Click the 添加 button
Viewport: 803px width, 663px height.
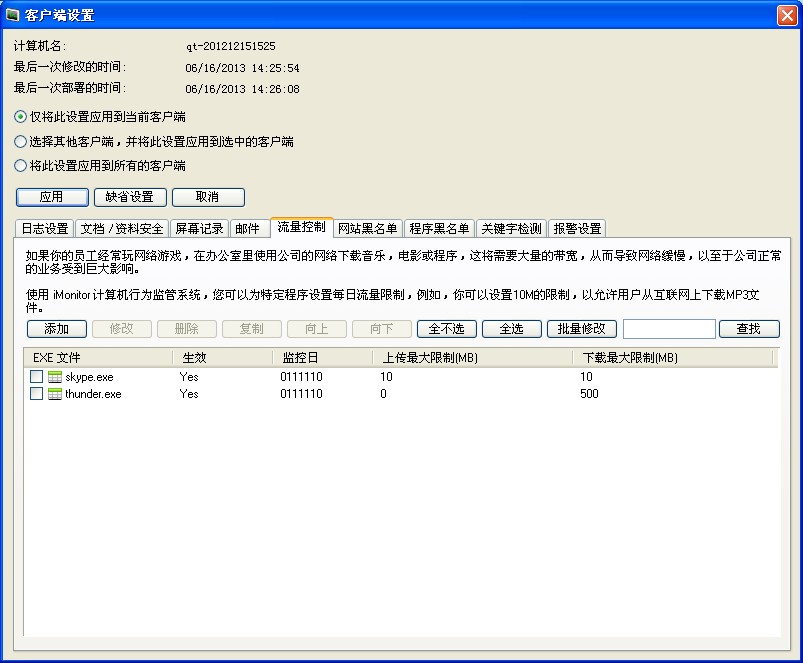57,329
